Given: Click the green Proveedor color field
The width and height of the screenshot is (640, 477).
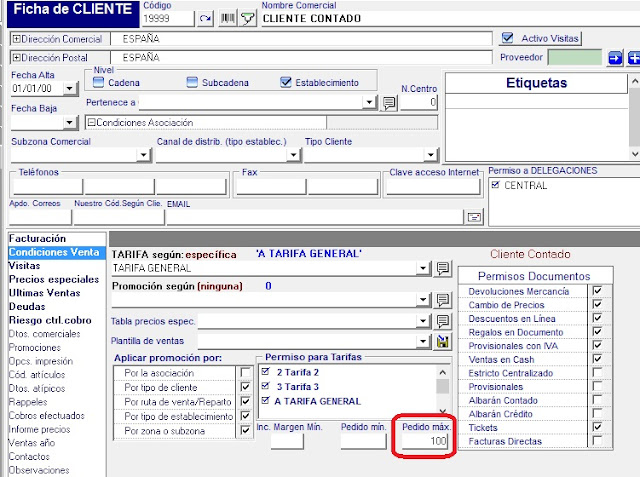Looking at the screenshot, I should [x=575, y=58].
